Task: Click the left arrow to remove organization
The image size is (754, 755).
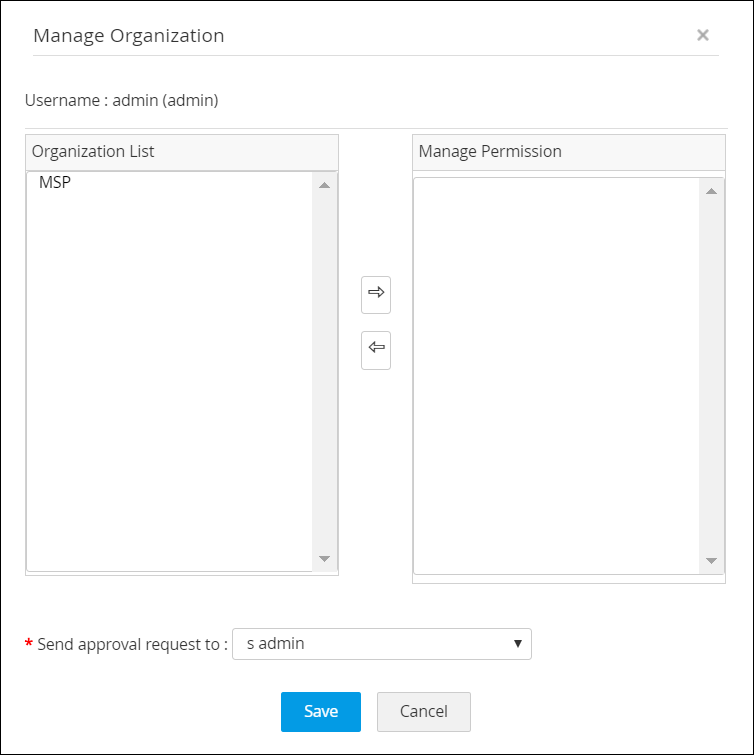Action: (376, 349)
